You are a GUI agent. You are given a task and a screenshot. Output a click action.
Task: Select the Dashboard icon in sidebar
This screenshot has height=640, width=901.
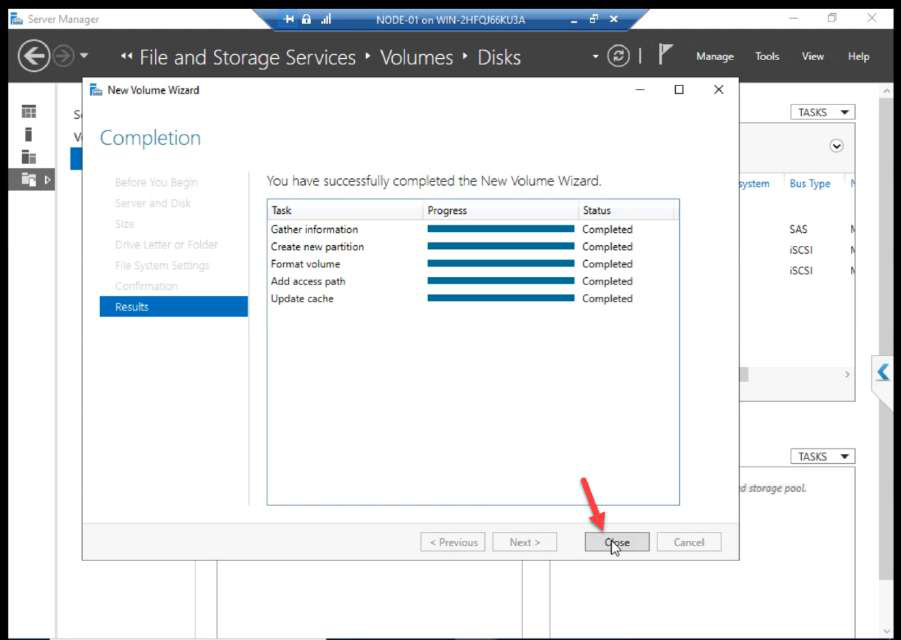[29, 111]
